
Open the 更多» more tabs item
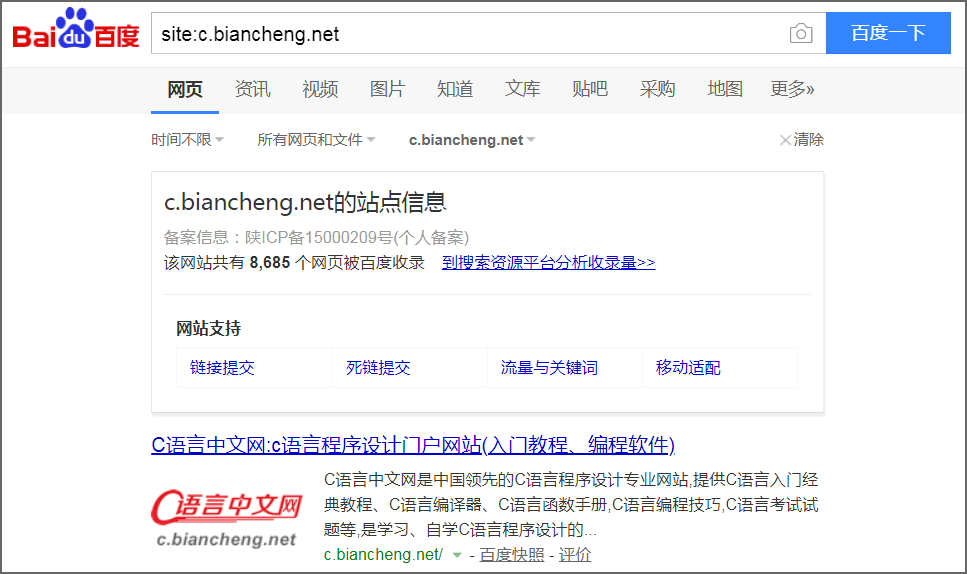(792, 89)
